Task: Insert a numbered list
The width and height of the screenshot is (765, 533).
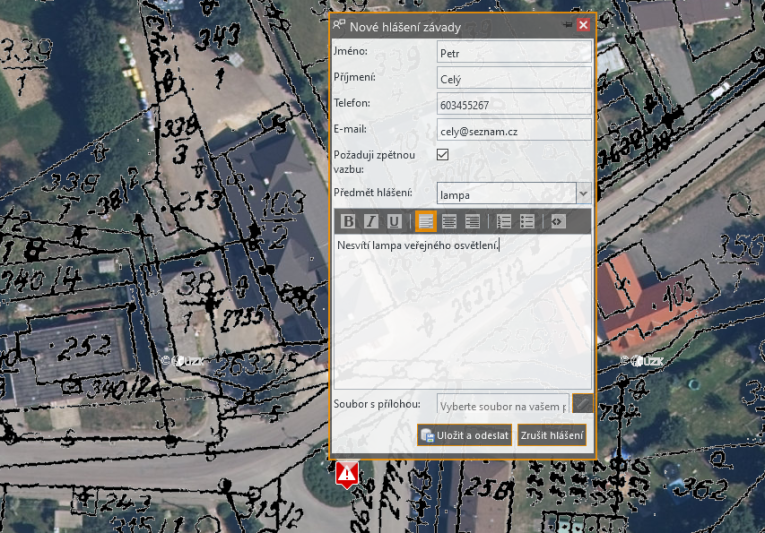Action: (x=503, y=222)
